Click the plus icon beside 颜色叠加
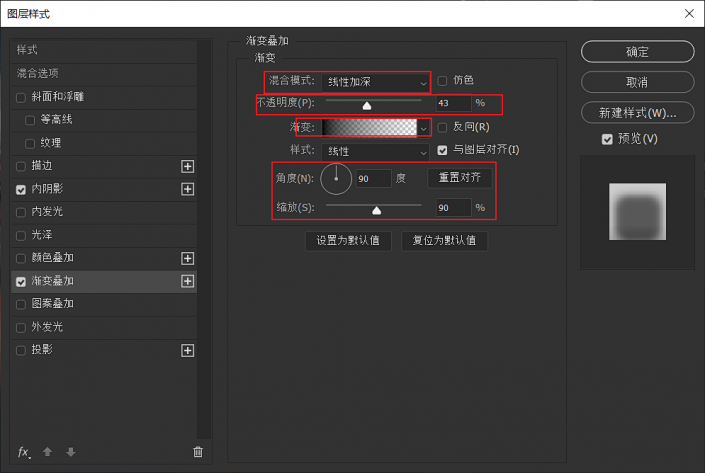 point(187,258)
